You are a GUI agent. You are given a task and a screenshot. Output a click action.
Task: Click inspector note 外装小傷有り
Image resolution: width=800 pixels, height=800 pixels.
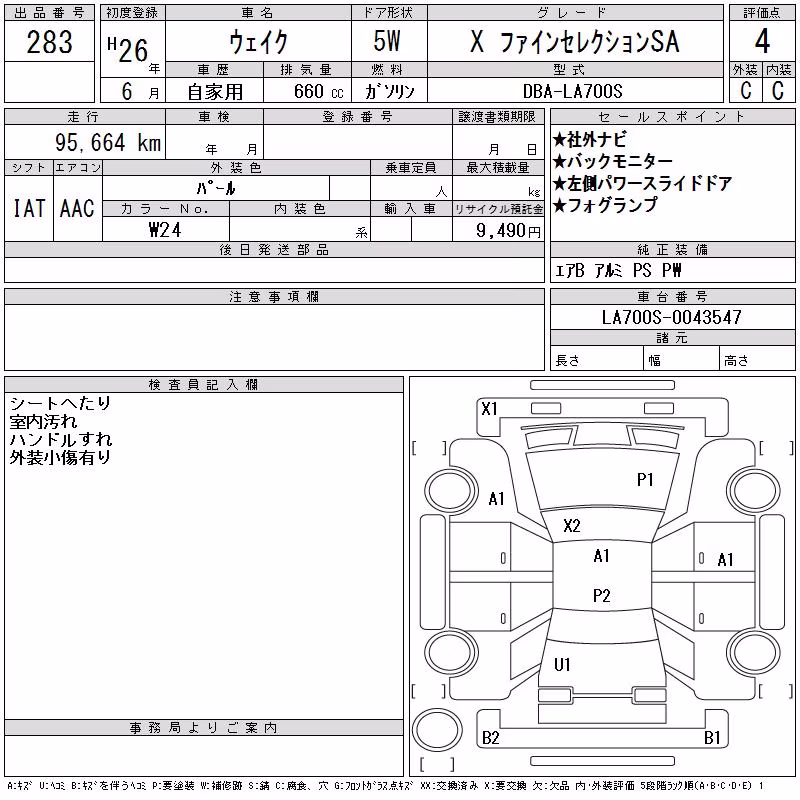click(x=60, y=458)
